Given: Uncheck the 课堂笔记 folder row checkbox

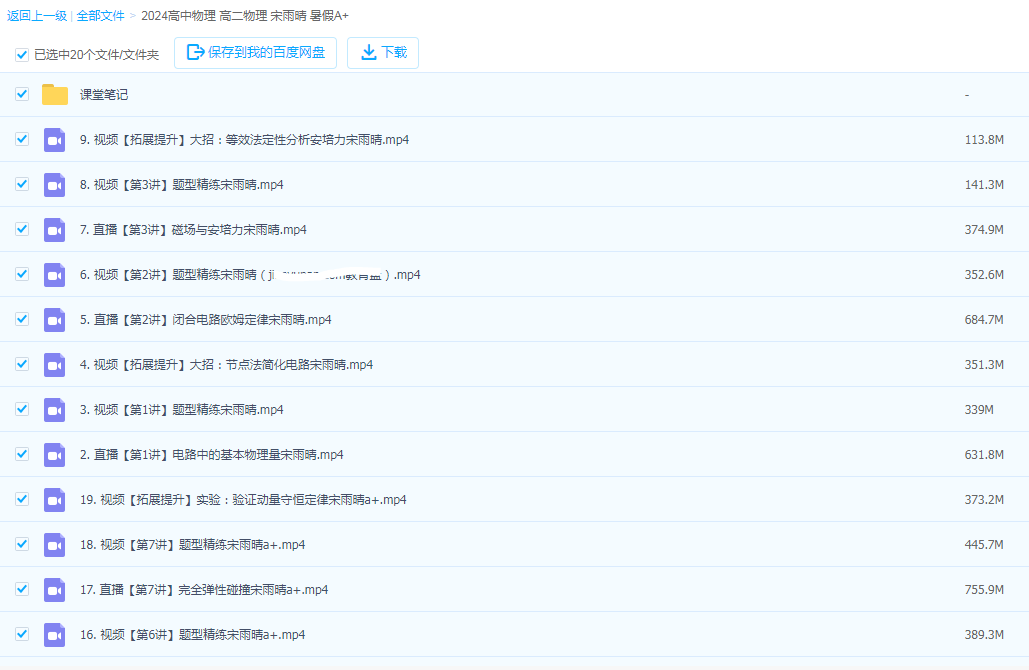Looking at the screenshot, I should pyautogui.click(x=21, y=95).
